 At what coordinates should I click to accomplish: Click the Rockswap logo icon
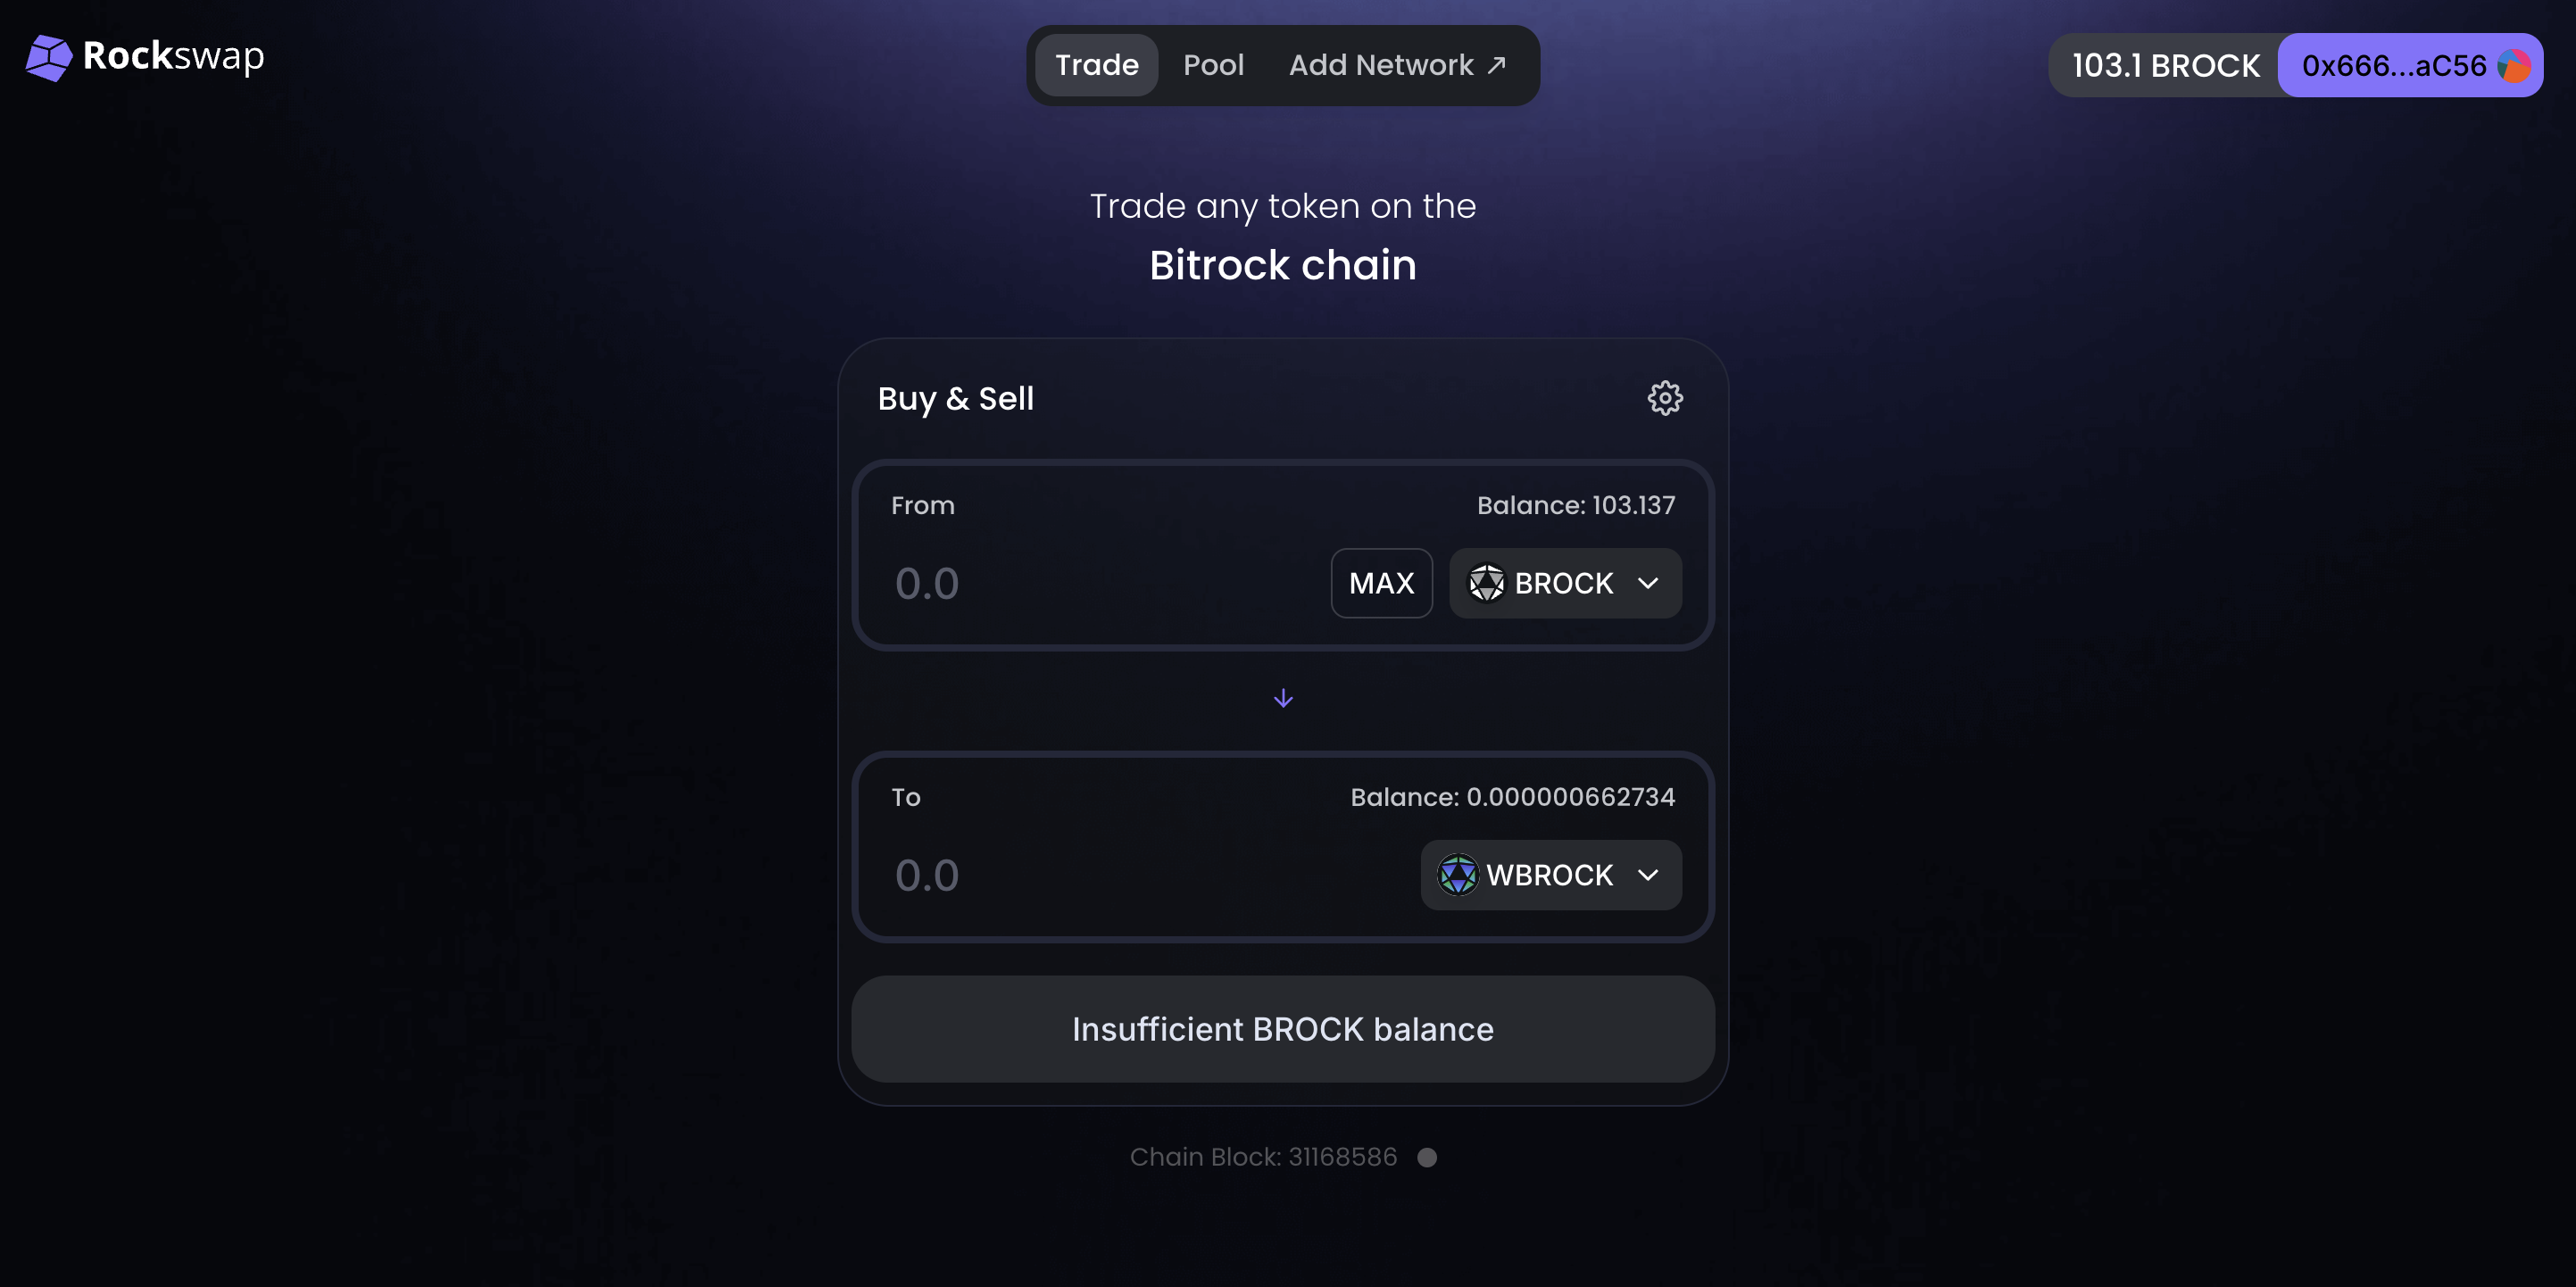[x=48, y=57]
